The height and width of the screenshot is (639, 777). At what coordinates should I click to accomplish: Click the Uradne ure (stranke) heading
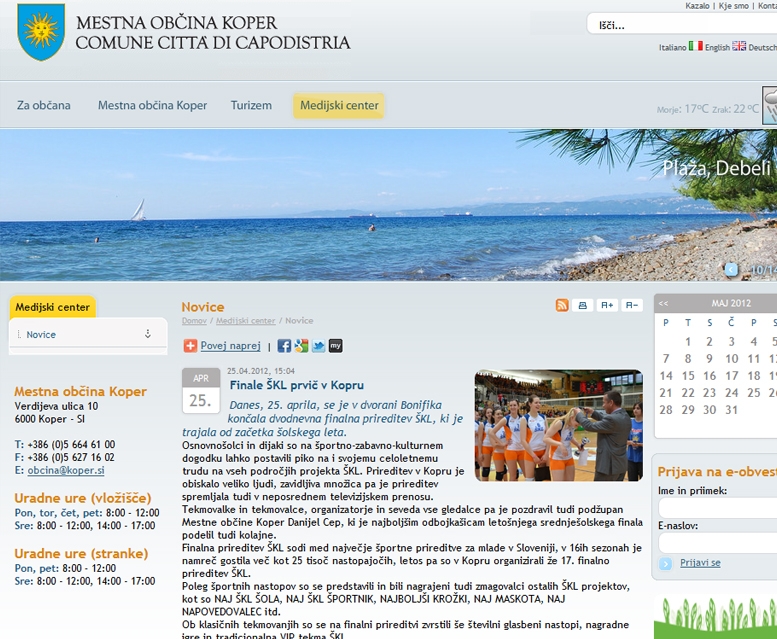point(81,553)
